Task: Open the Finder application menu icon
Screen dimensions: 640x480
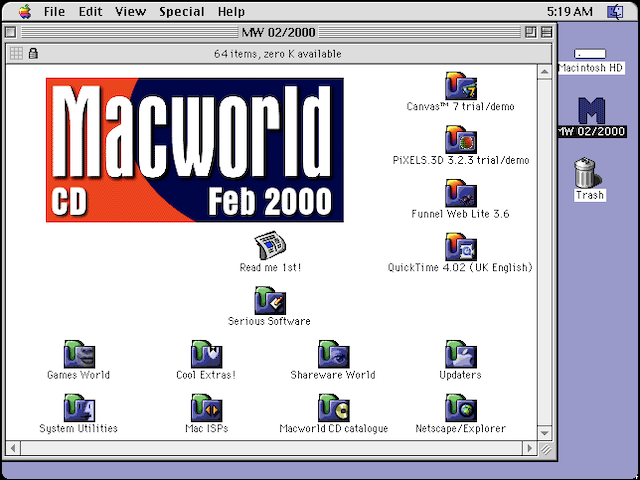Action: click(615, 11)
